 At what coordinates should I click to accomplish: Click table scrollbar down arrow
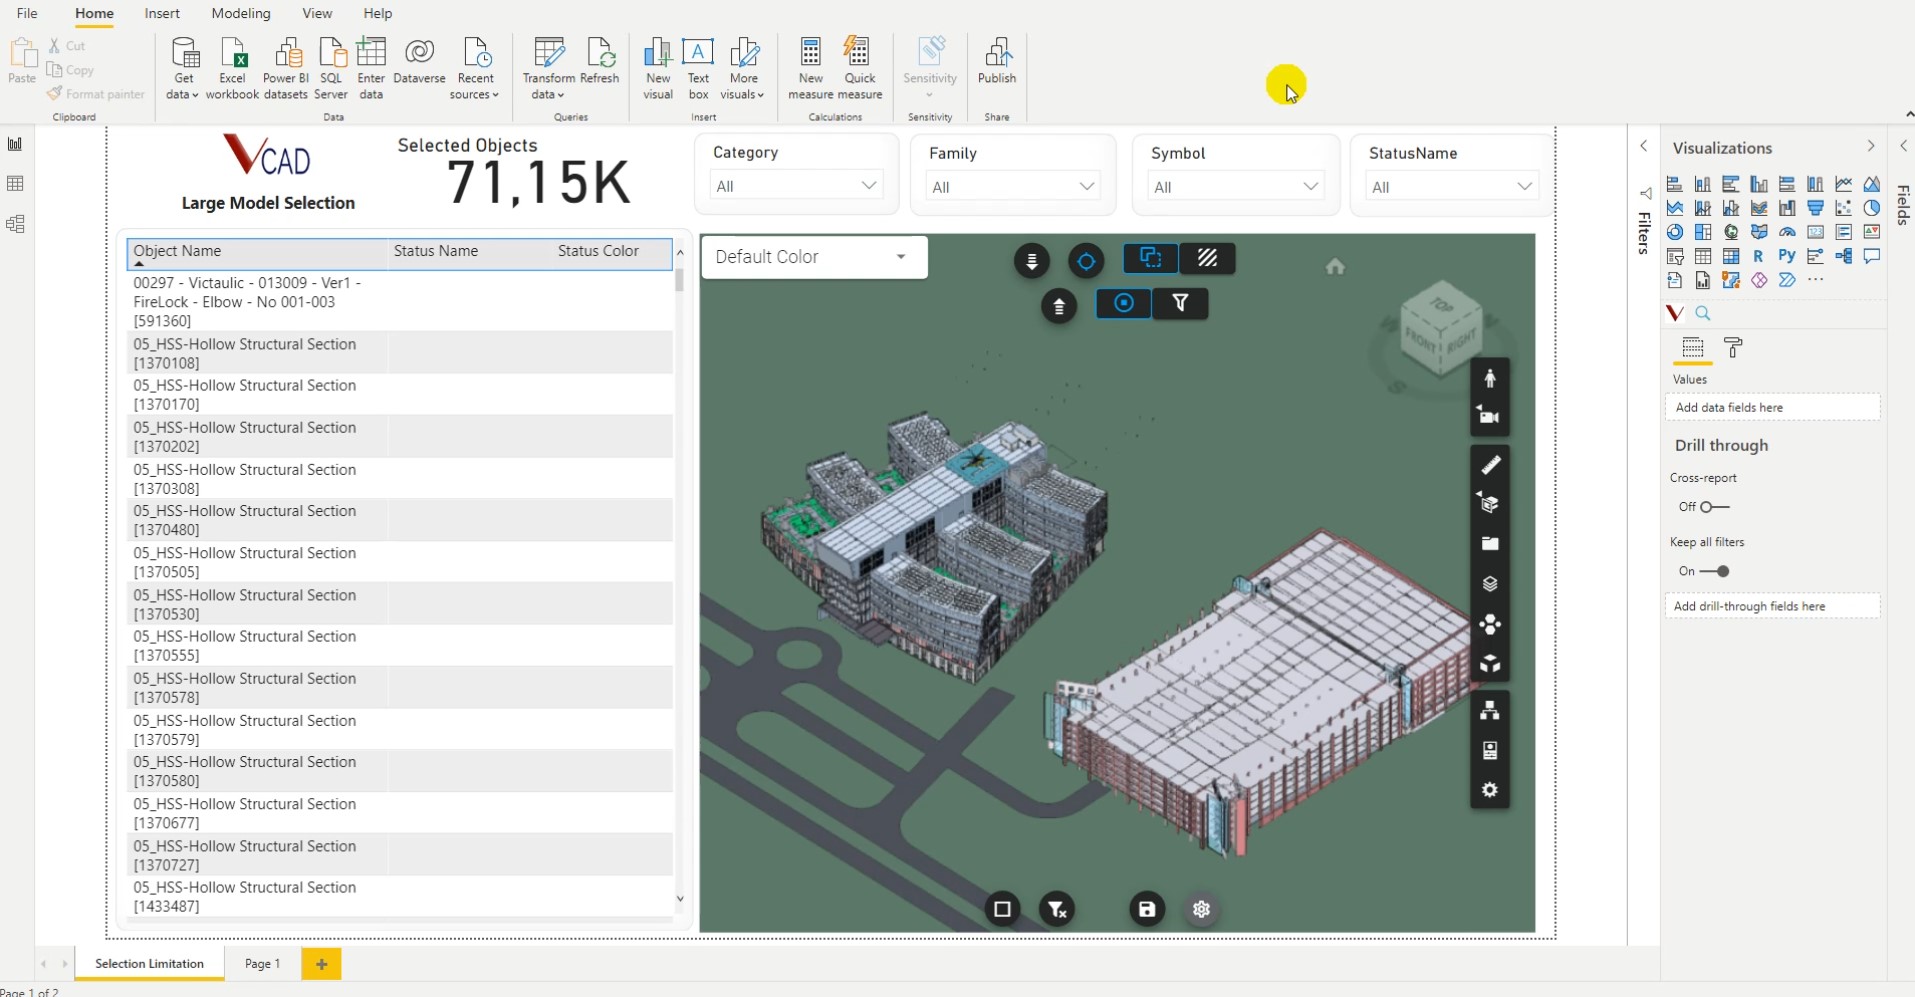[x=680, y=899]
